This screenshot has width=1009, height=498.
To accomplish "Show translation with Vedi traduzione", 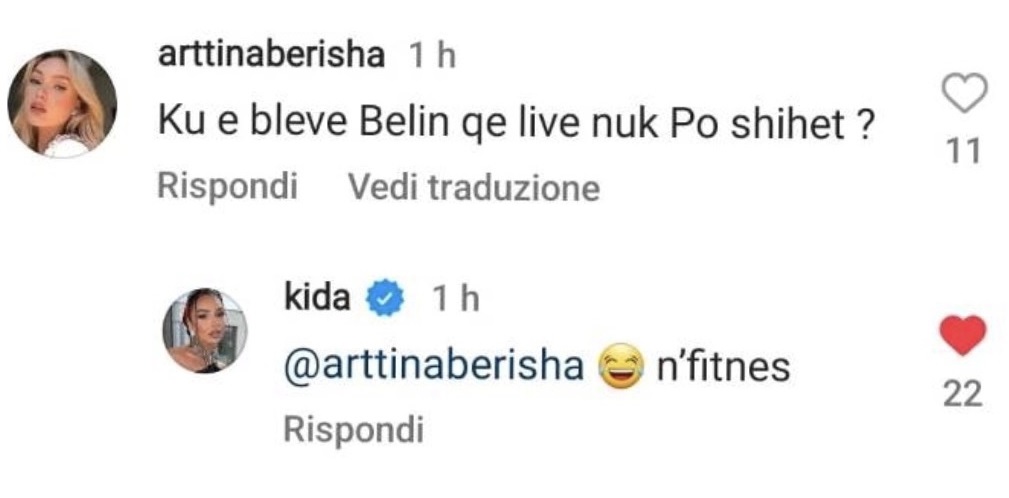I will [x=474, y=188].
